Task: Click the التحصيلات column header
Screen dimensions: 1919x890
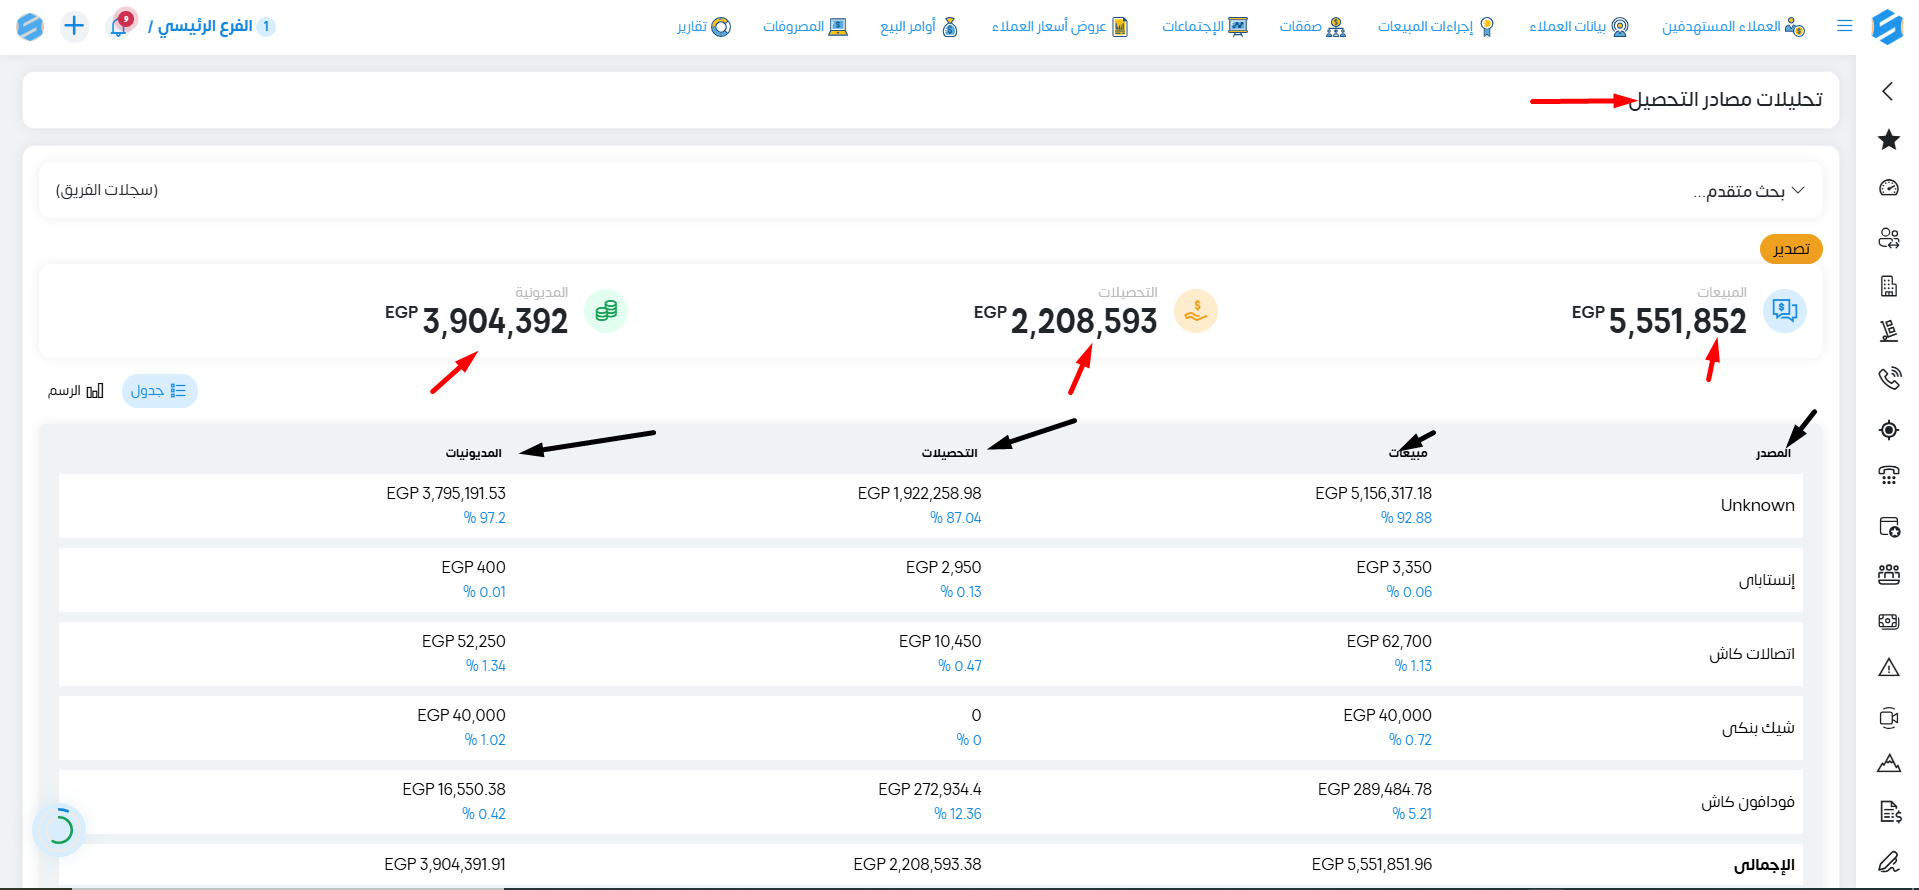Action: click(x=949, y=454)
